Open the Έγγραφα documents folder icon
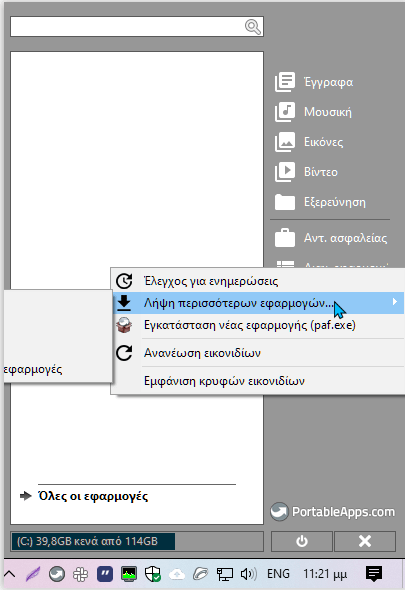This screenshot has width=405, height=590. pos(285,82)
